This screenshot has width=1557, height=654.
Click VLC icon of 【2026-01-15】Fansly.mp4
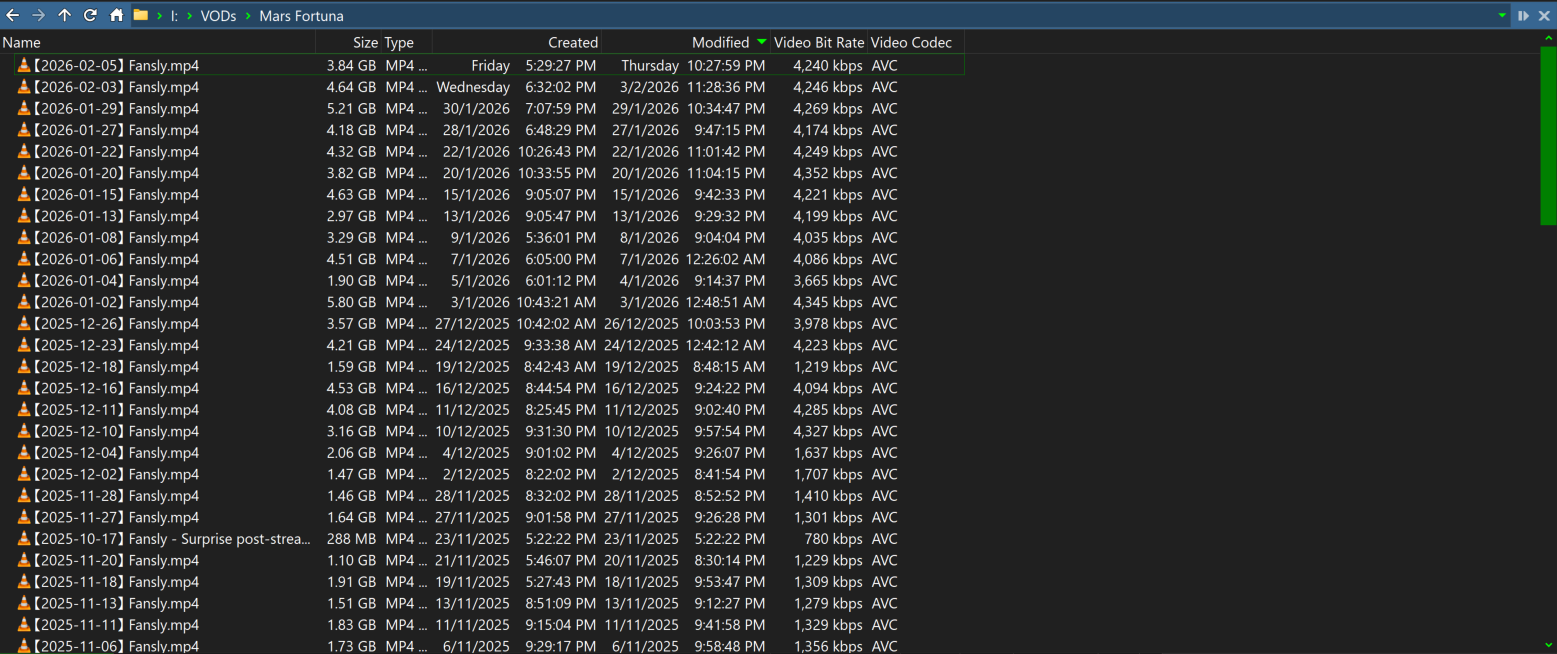pyautogui.click(x=24, y=194)
